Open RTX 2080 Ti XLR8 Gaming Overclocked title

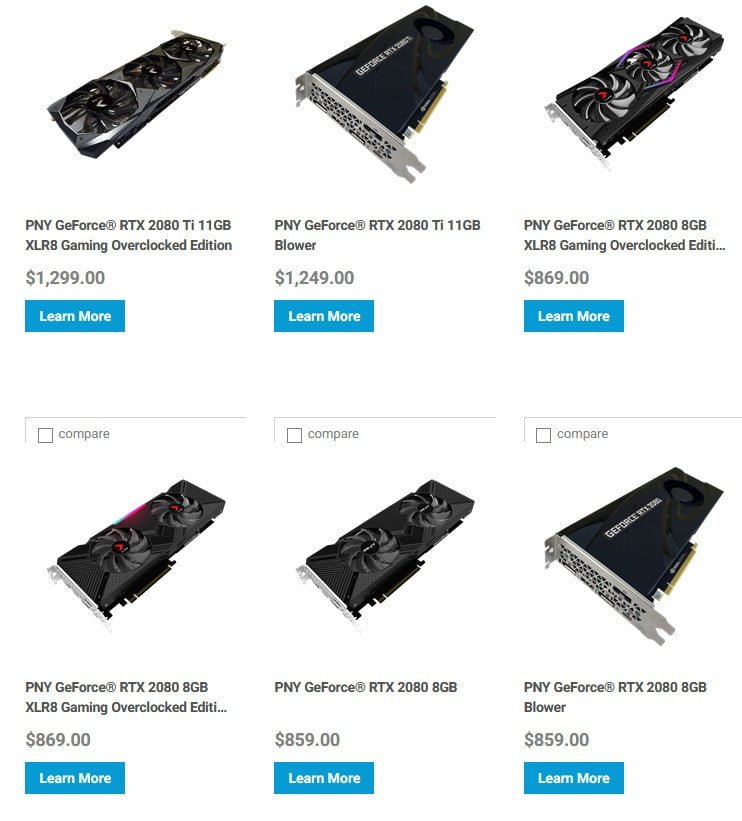pyautogui.click(x=129, y=235)
